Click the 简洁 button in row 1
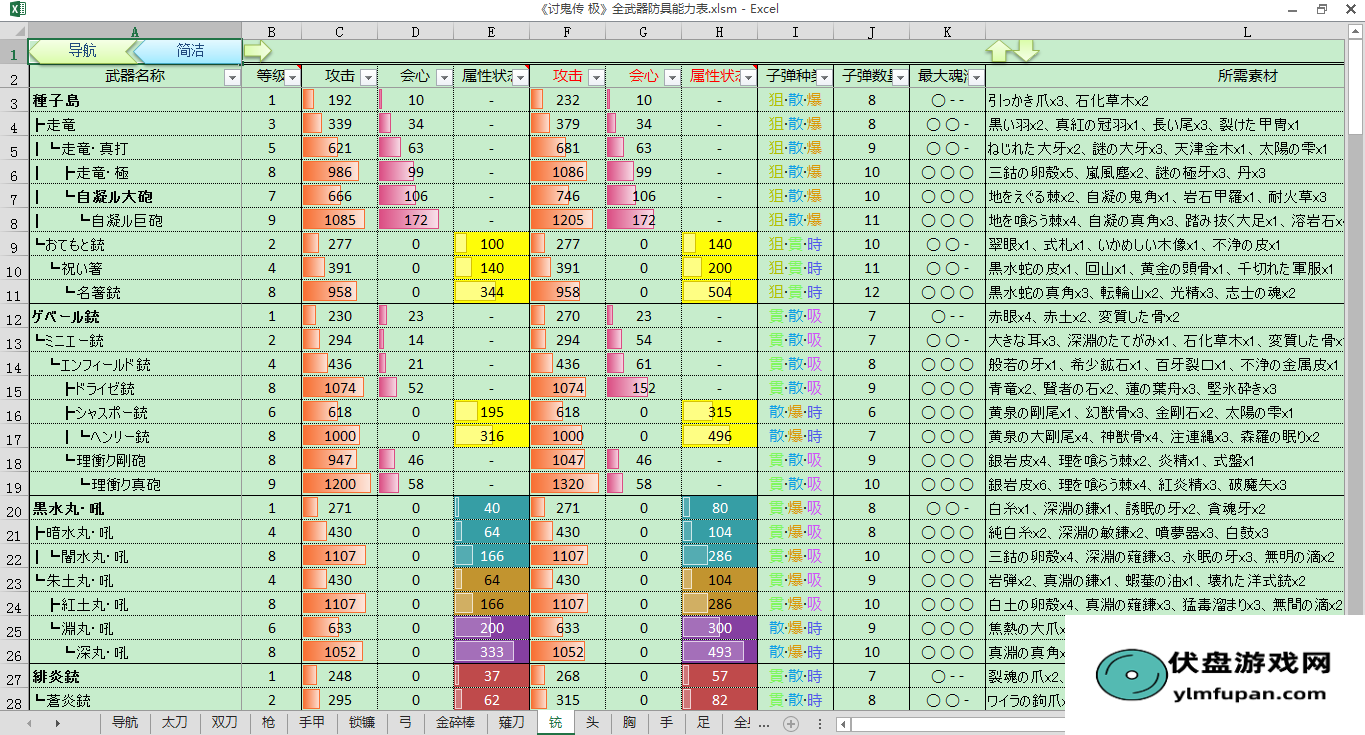 190,51
